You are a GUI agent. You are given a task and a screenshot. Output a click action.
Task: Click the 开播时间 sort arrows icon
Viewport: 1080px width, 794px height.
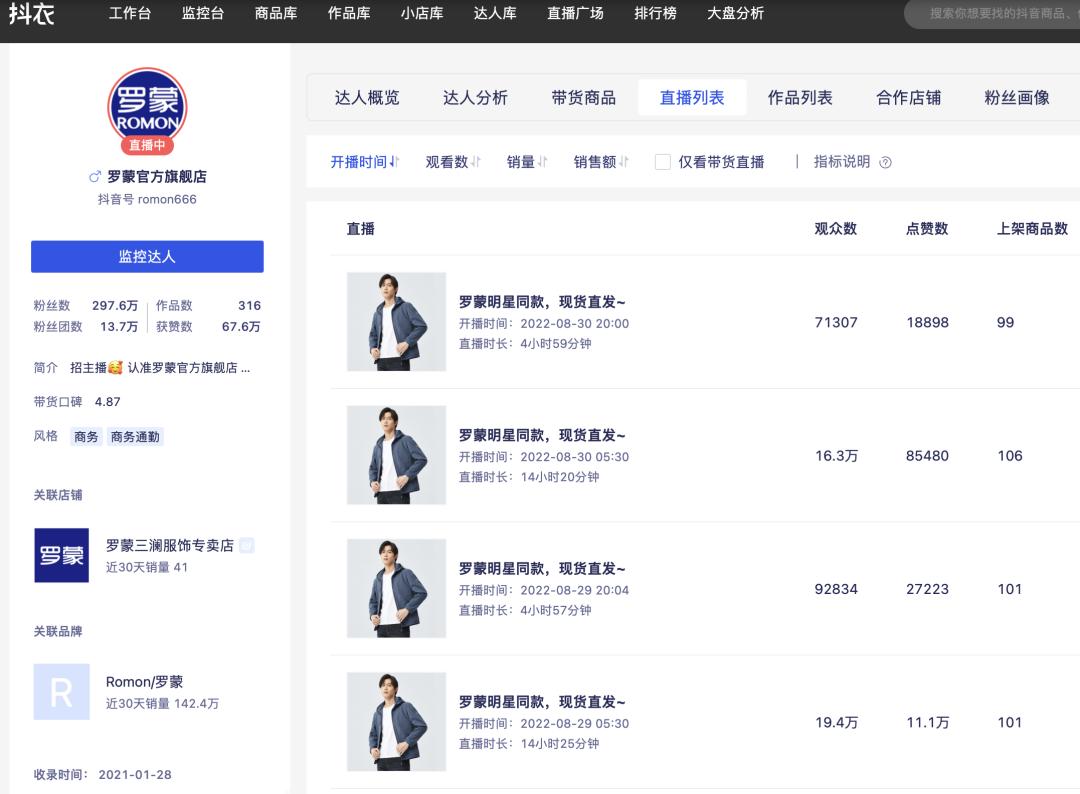pos(394,161)
